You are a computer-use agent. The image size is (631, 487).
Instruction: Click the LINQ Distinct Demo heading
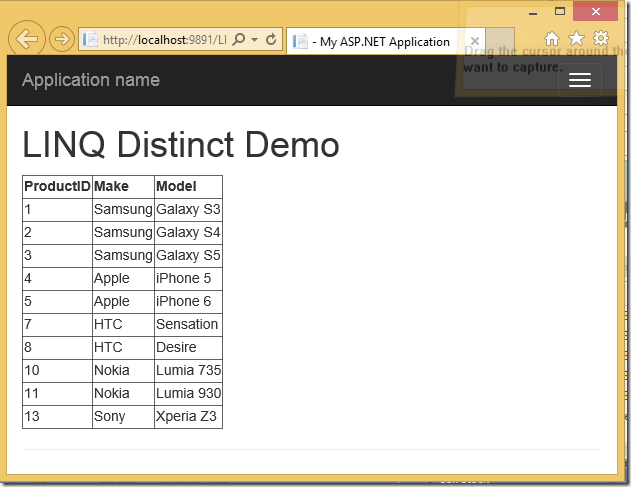(x=181, y=144)
